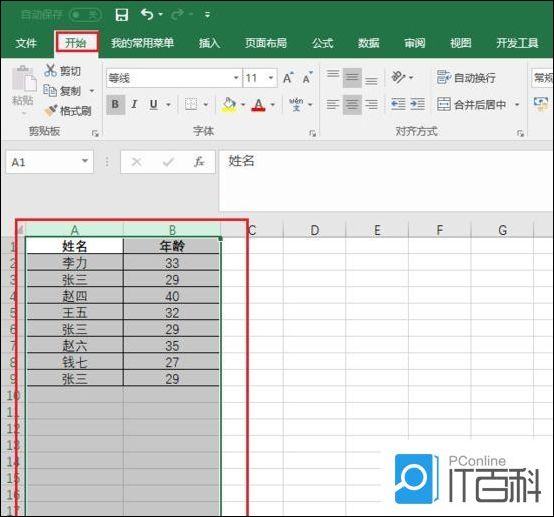This screenshot has height=517, width=554.
Task: Open the 对齐方式 dialog launcher
Action: [x=520, y=133]
